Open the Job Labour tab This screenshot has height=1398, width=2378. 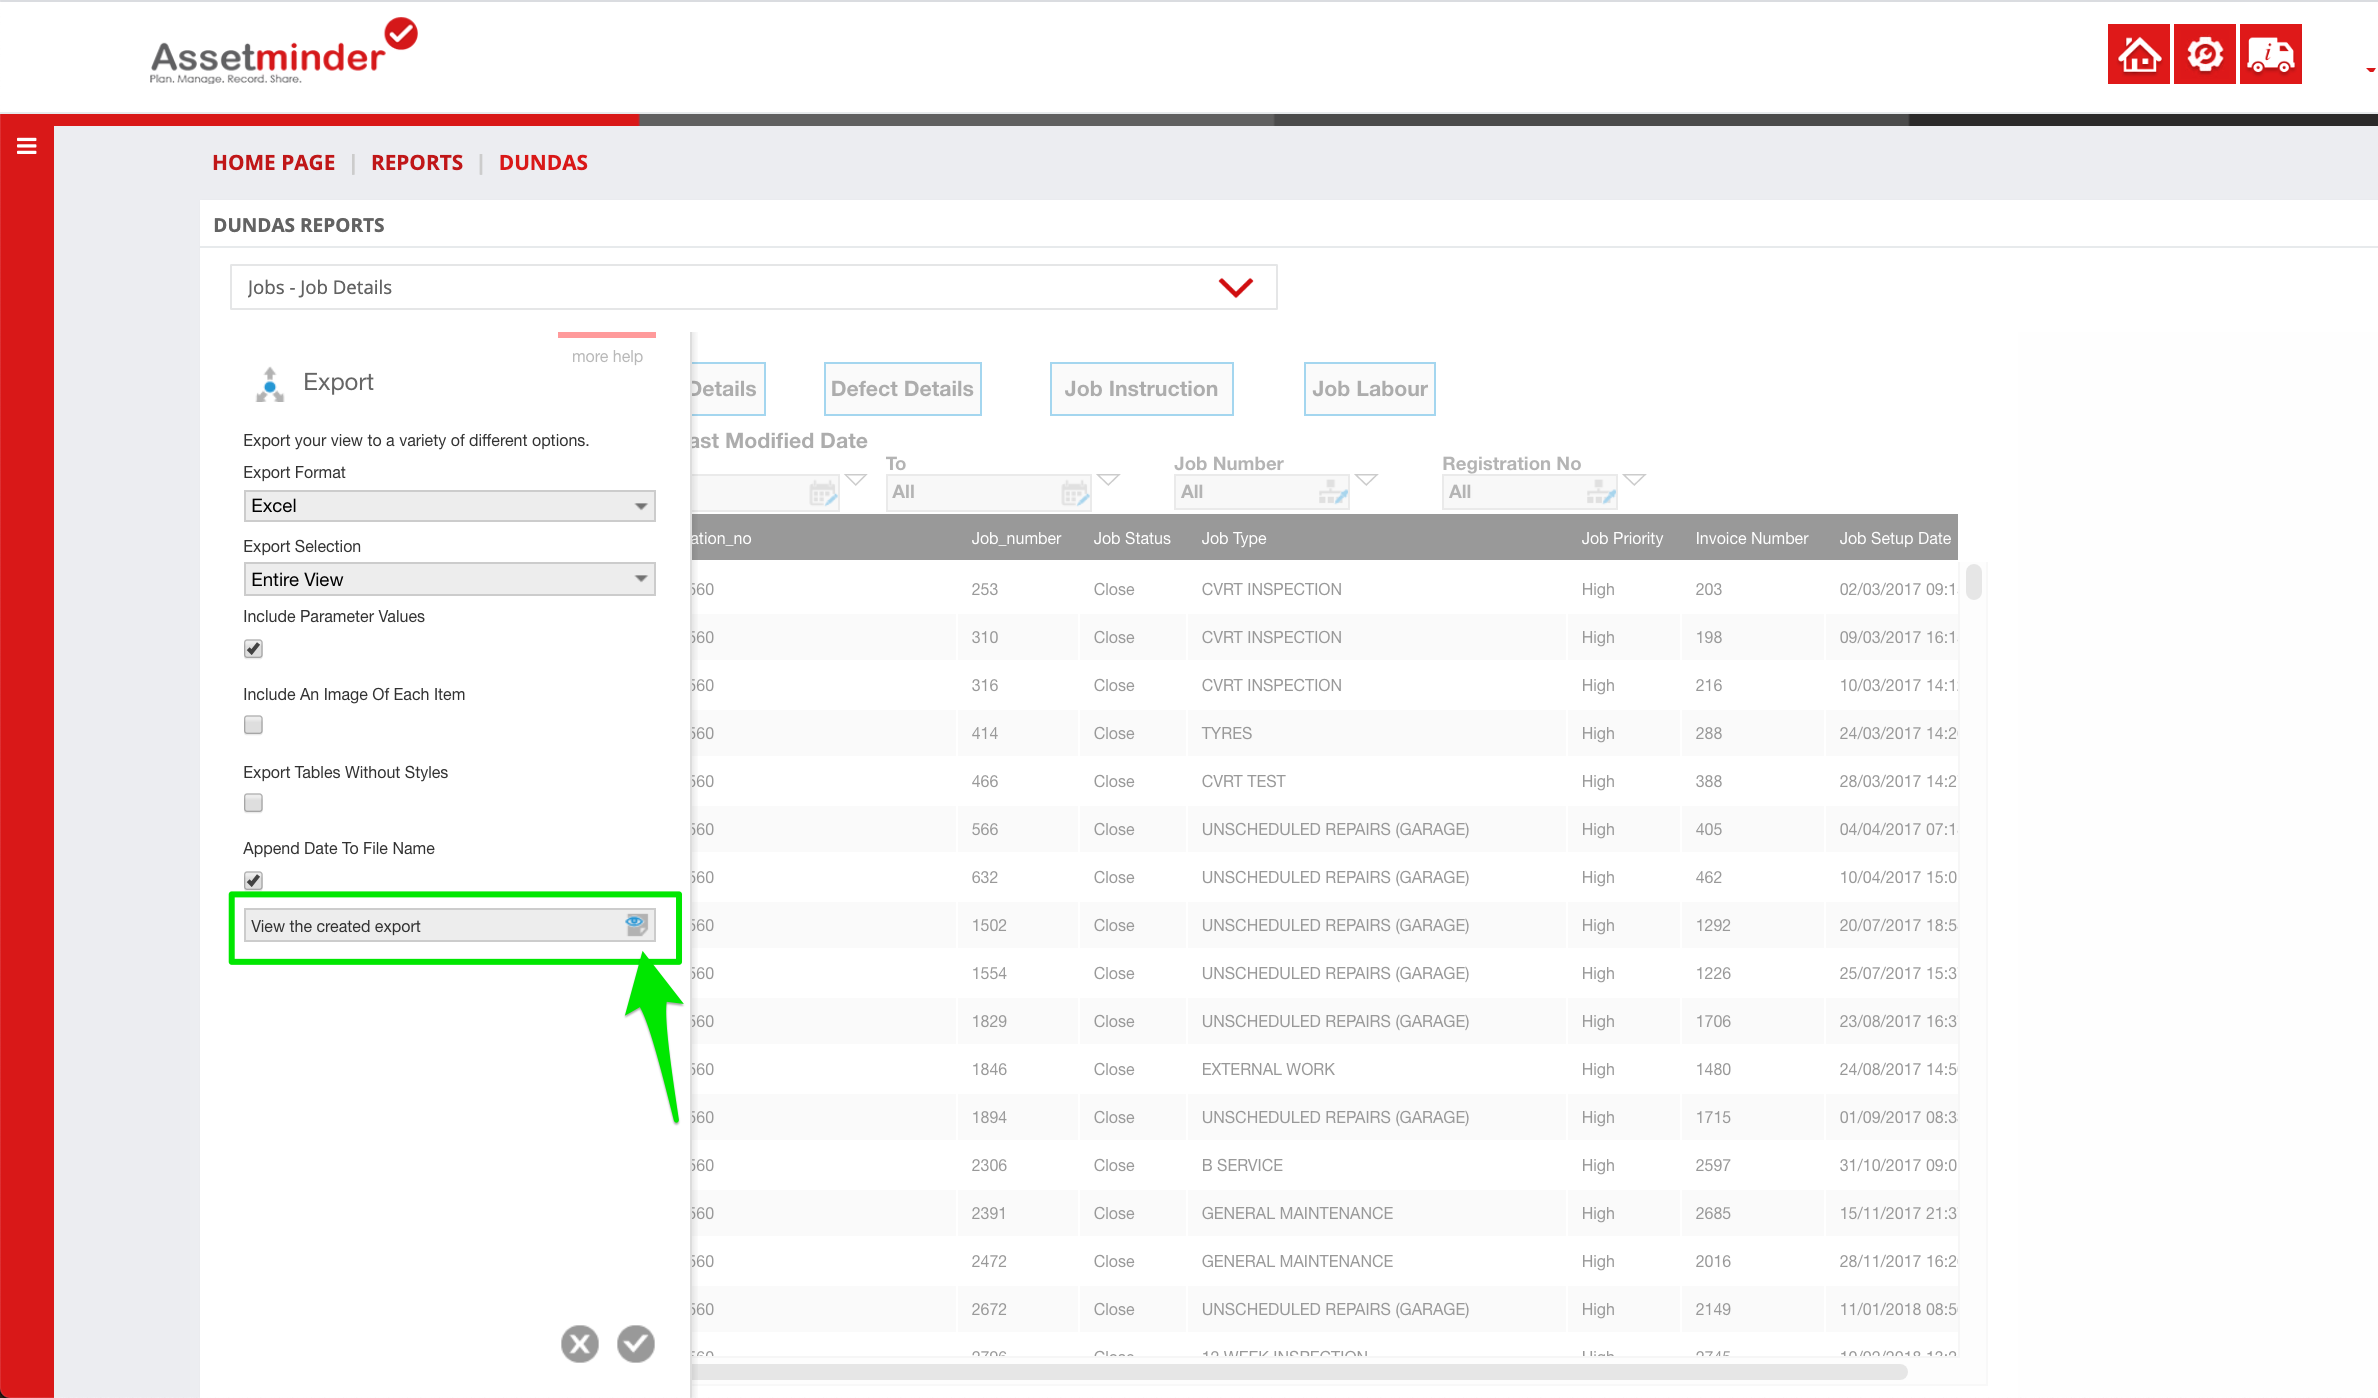(x=1369, y=389)
